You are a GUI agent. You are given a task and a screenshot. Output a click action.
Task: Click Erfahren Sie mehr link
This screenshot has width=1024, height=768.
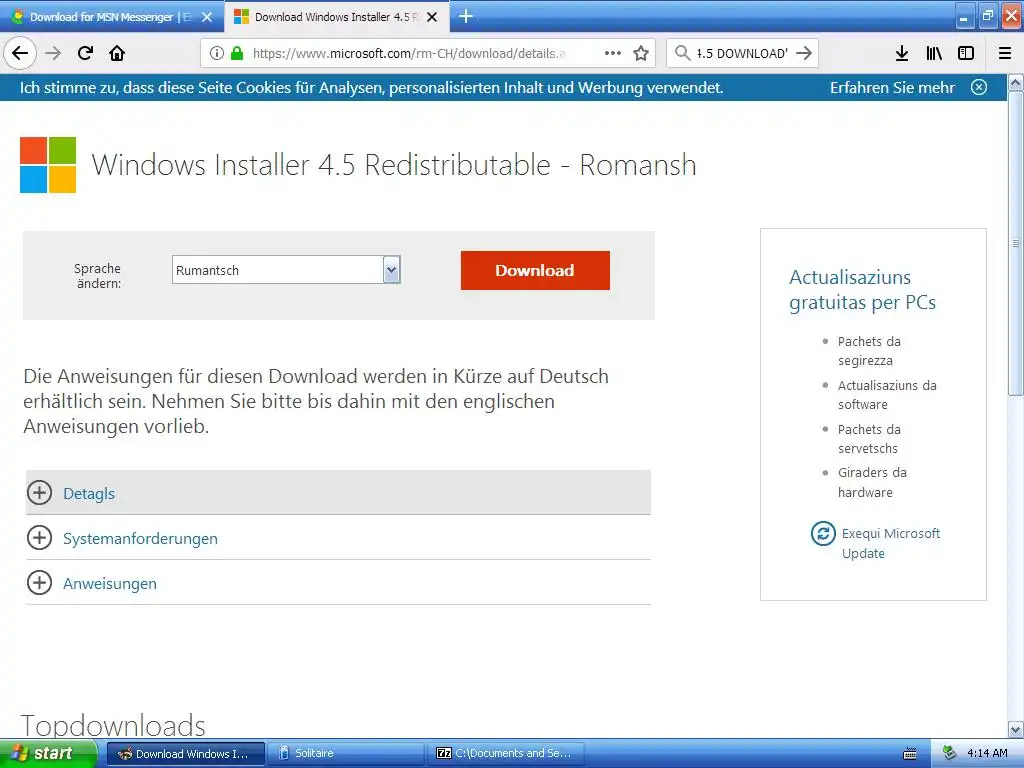(x=892, y=88)
